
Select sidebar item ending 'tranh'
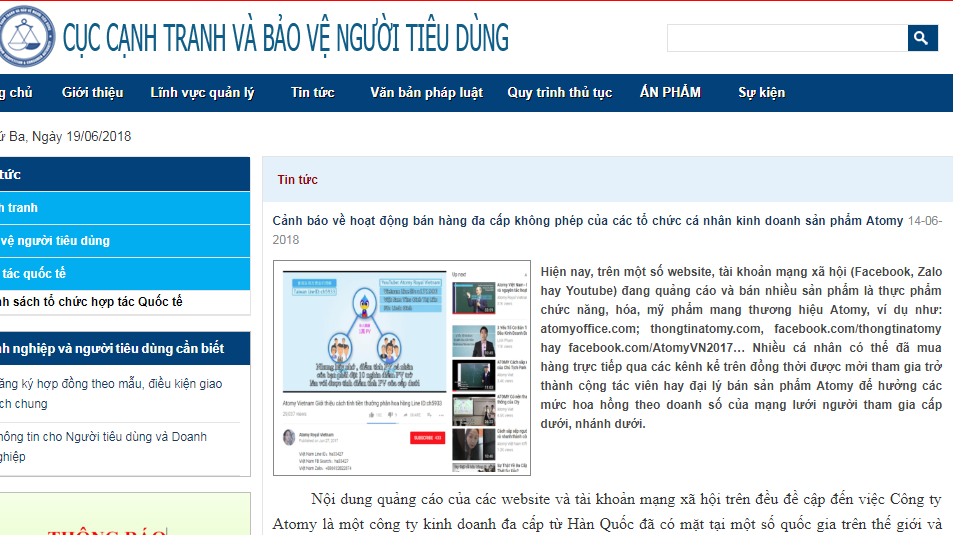click(125, 208)
